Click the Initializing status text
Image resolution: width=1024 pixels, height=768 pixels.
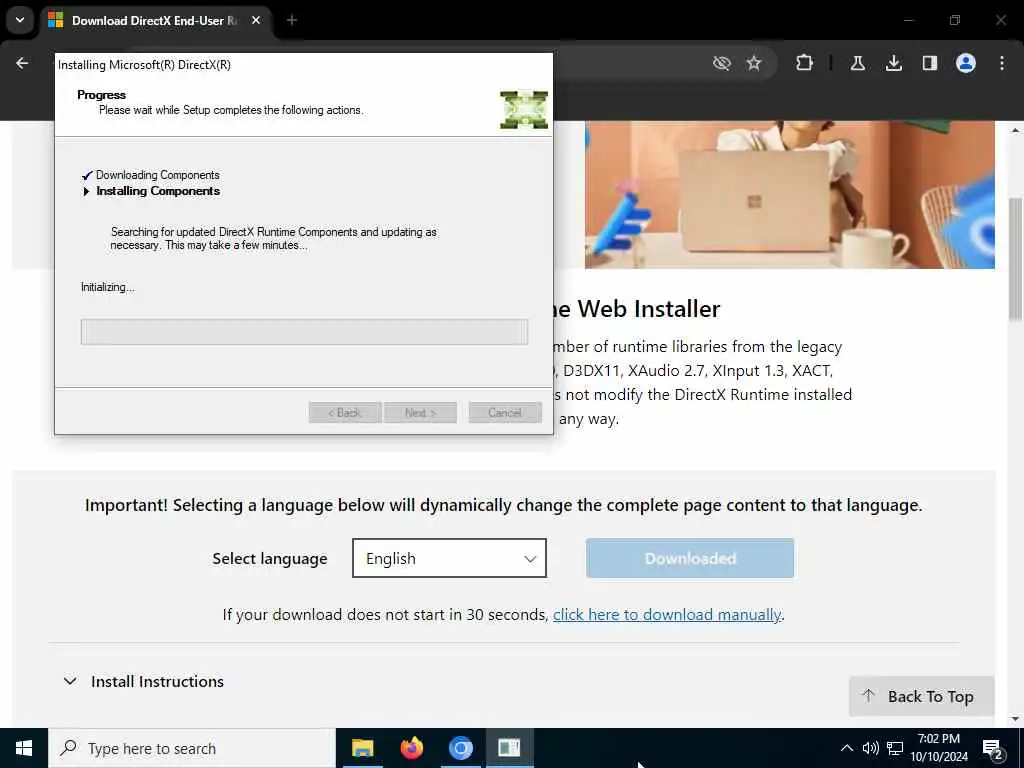(108, 287)
